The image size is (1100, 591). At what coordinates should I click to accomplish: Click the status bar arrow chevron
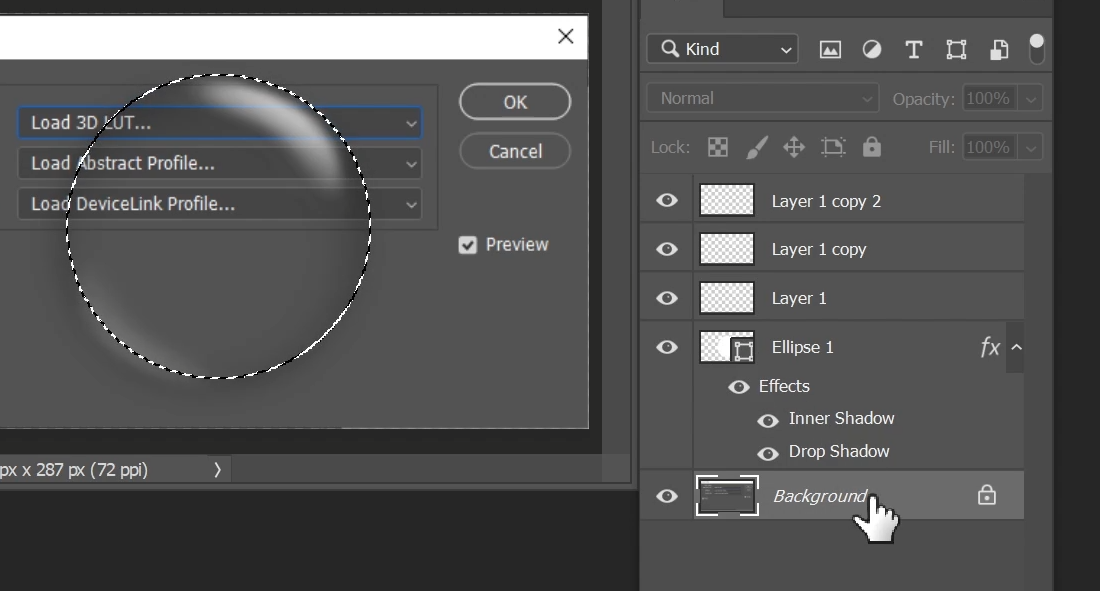pyautogui.click(x=217, y=470)
